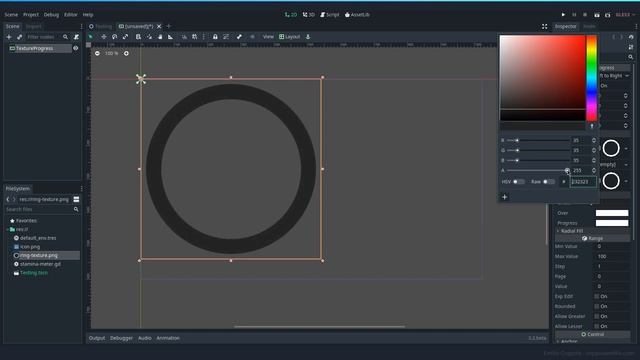
Task: Select the pivot tool icon
Action: [149, 37]
